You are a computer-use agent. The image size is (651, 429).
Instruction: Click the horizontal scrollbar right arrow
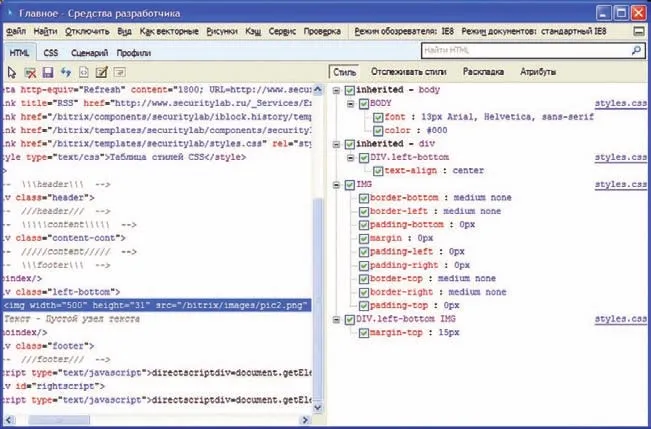click(306, 420)
